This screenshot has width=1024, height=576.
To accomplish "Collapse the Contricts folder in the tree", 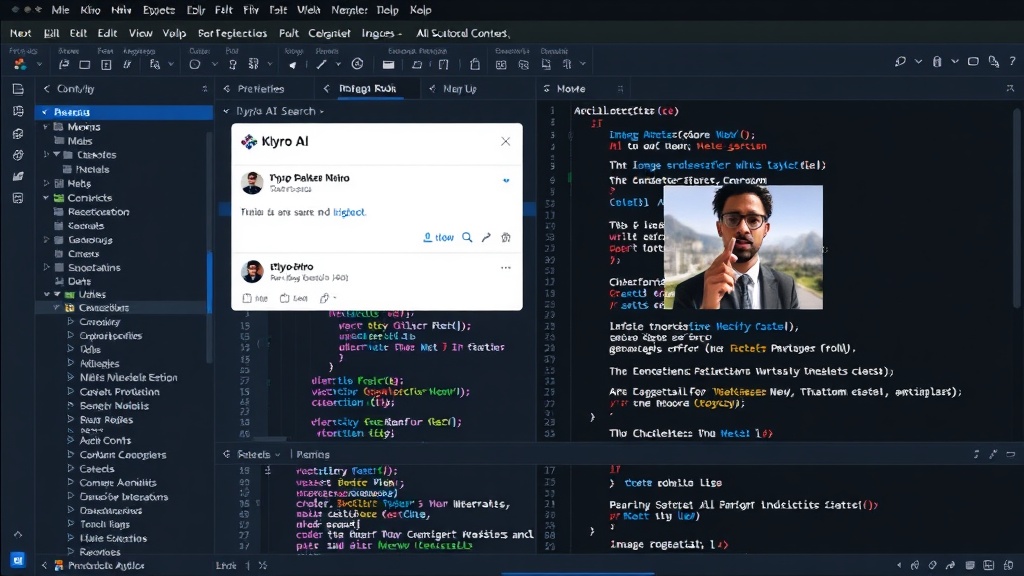I will tap(46, 198).
